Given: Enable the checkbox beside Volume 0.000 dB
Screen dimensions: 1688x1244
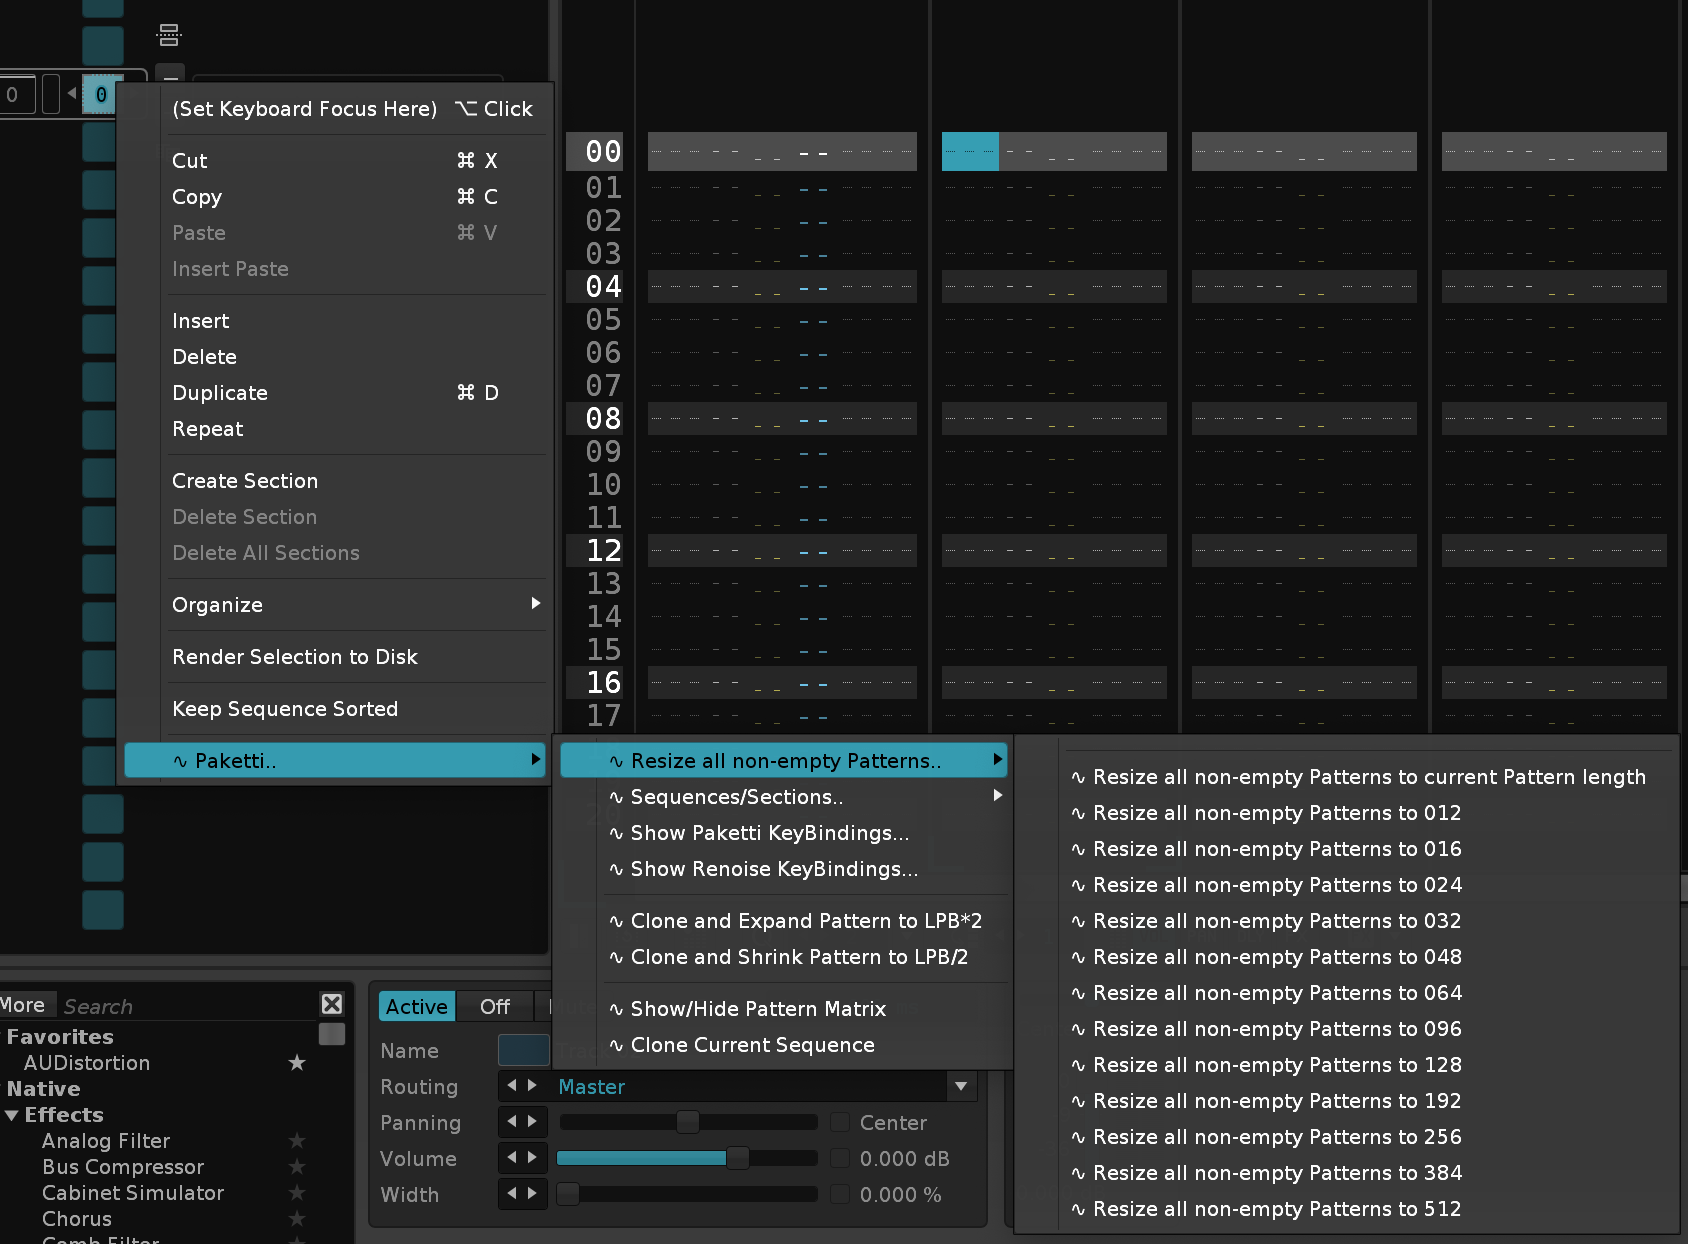Looking at the screenshot, I should [840, 1158].
